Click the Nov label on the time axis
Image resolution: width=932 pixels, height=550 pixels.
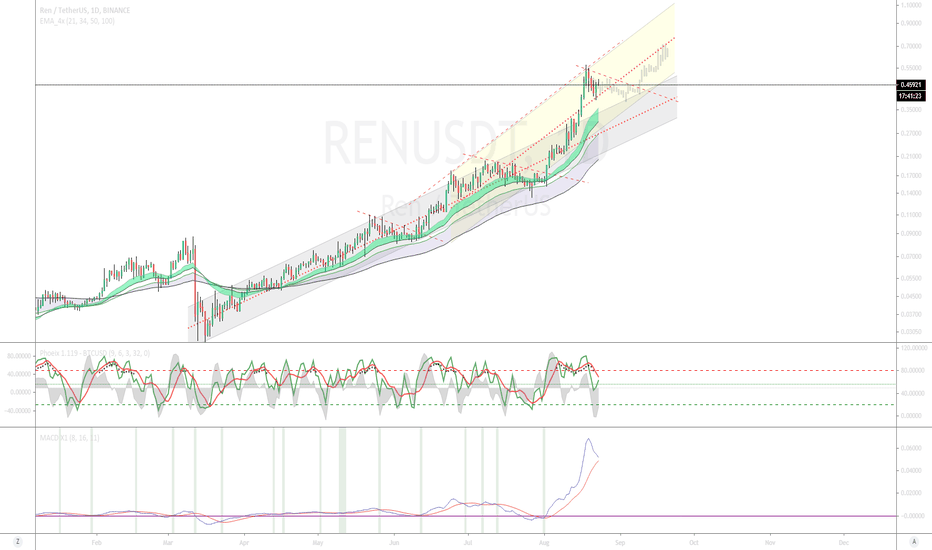pos(770,542)
